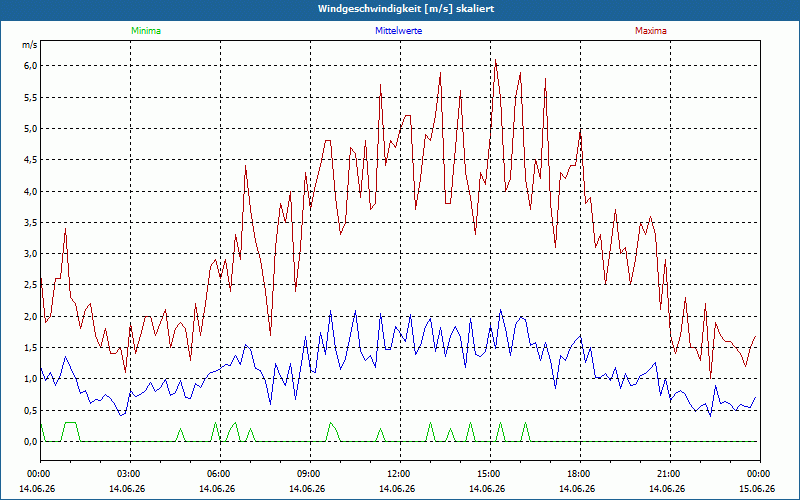Click the 12:00 time axis label

pyautogui.click(x=400, y=474)
